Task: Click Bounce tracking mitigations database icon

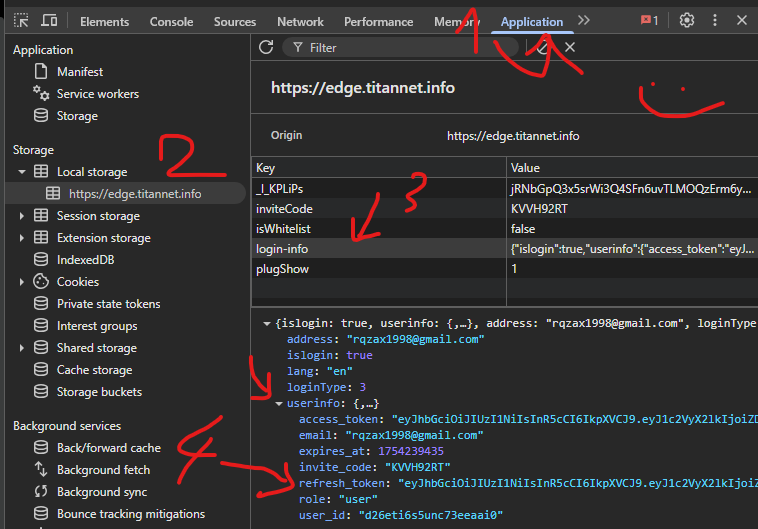Action: click(x=41, y=513)
